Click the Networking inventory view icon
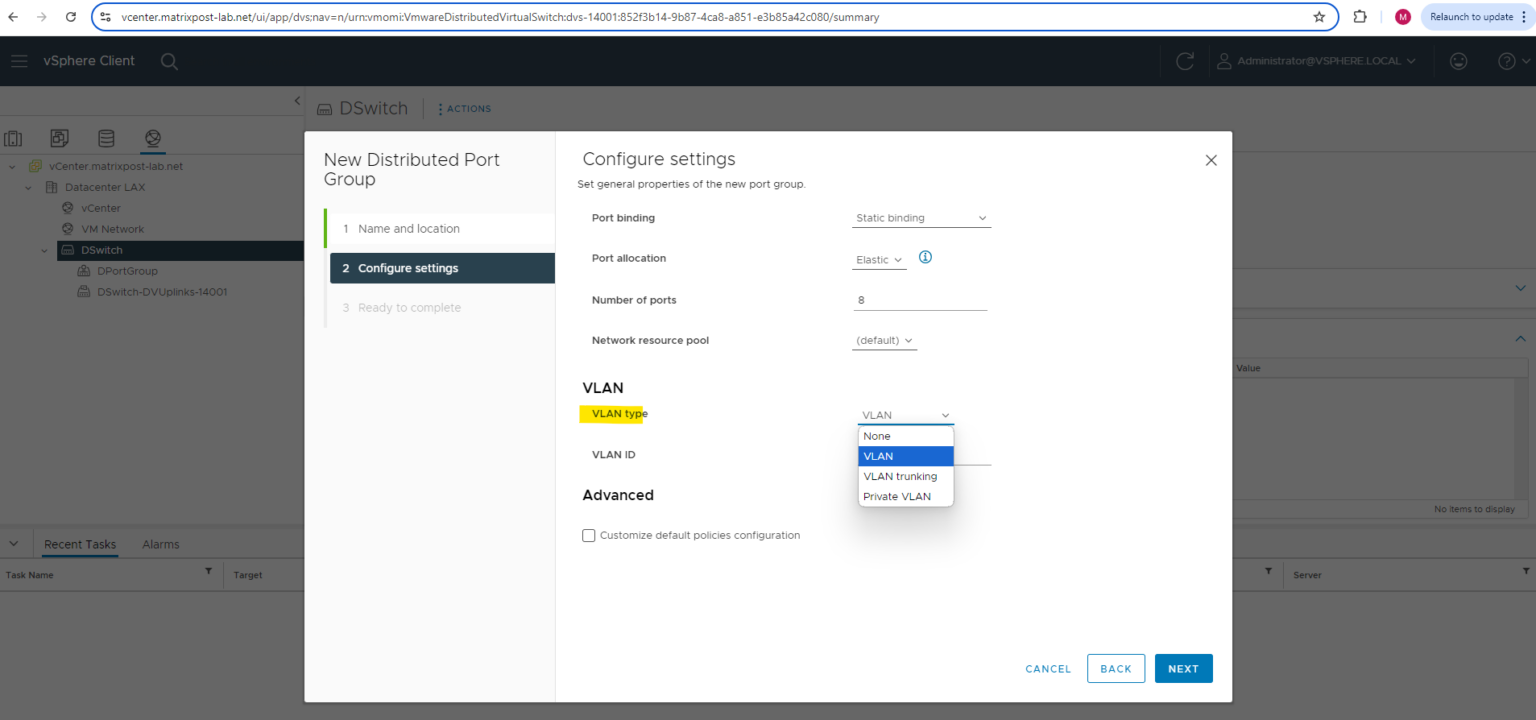This screenshot has width=1536, height=720. click(x=151, y=138)
